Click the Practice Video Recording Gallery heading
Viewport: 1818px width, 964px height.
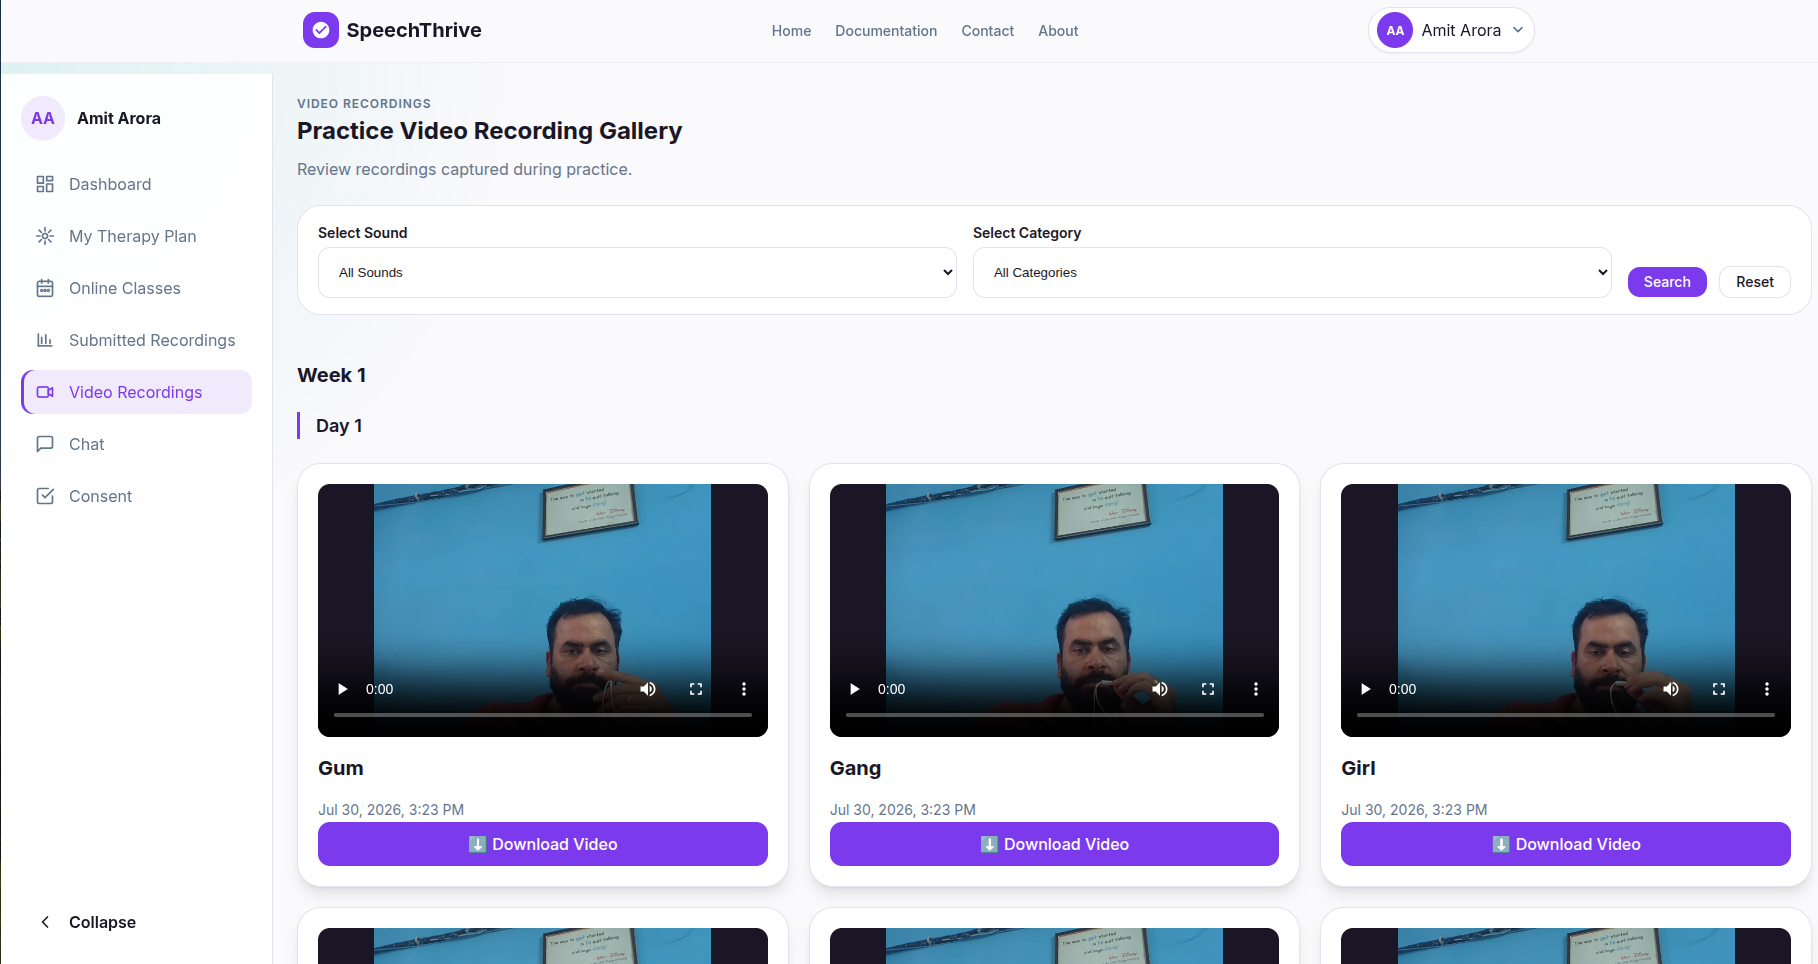[x=490, y=131]
